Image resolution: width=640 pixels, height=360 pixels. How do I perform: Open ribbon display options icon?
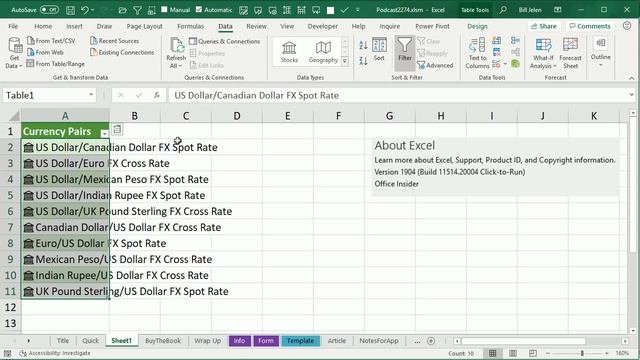tap(558, 9)
